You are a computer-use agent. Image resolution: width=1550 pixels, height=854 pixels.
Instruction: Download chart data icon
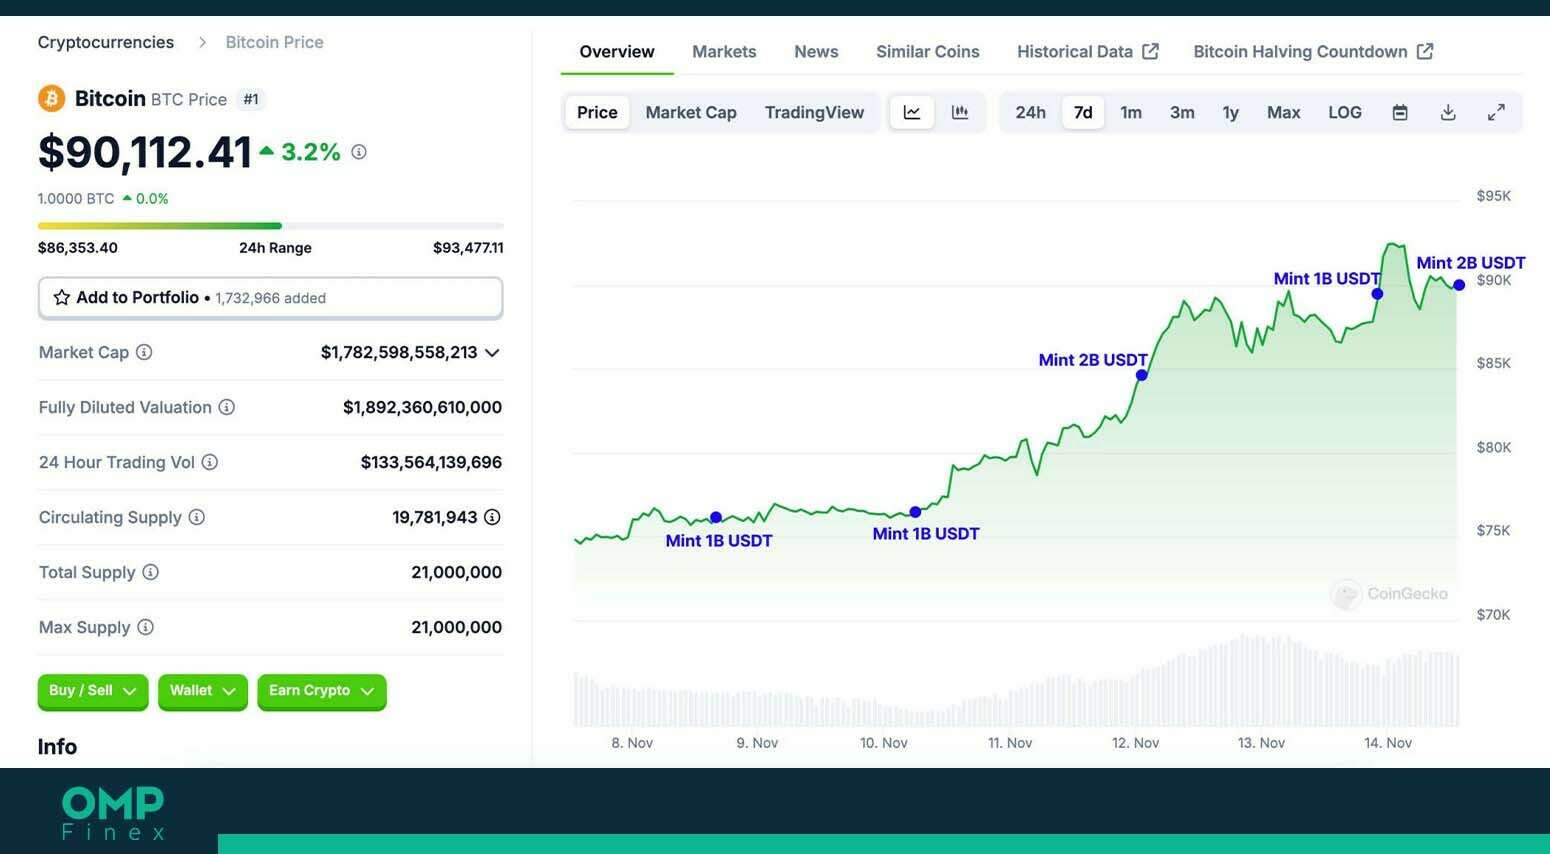(1448, 112)
